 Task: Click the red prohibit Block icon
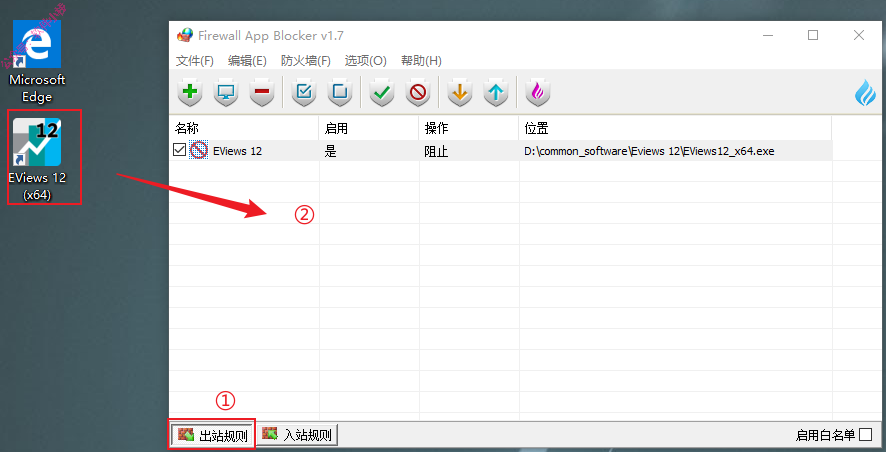point(418,92)
